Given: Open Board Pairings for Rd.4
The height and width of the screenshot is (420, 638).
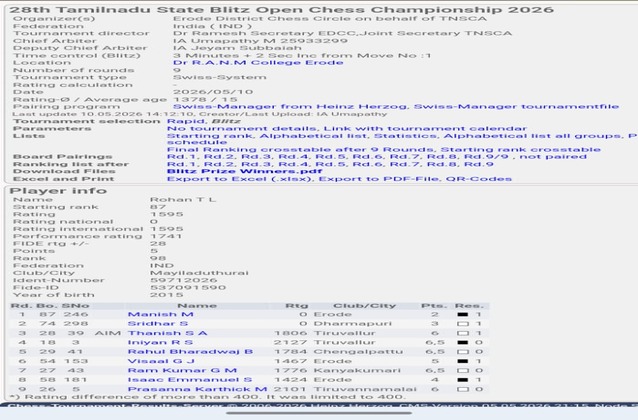Looking at the screenshot, I should click(294, 157).
